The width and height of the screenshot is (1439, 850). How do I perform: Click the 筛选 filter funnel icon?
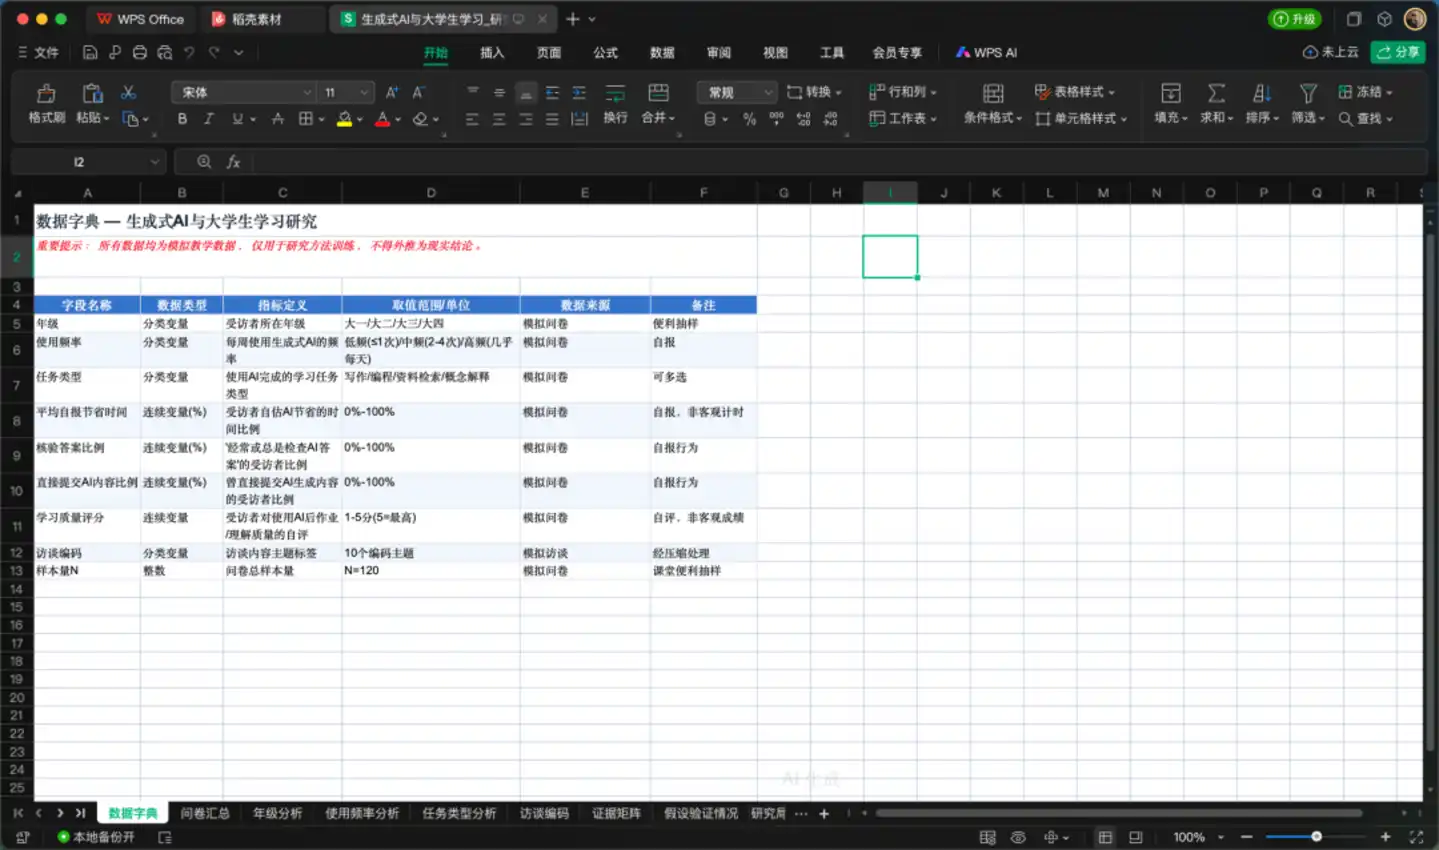1308,94
